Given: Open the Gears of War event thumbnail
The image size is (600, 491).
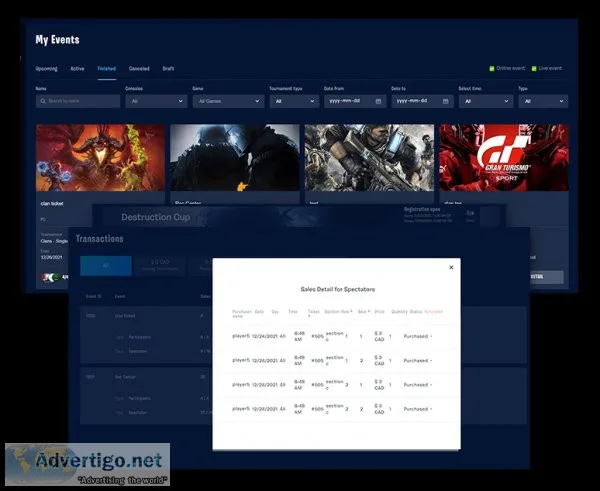Looking at the screenshot, I should [369, 157].
